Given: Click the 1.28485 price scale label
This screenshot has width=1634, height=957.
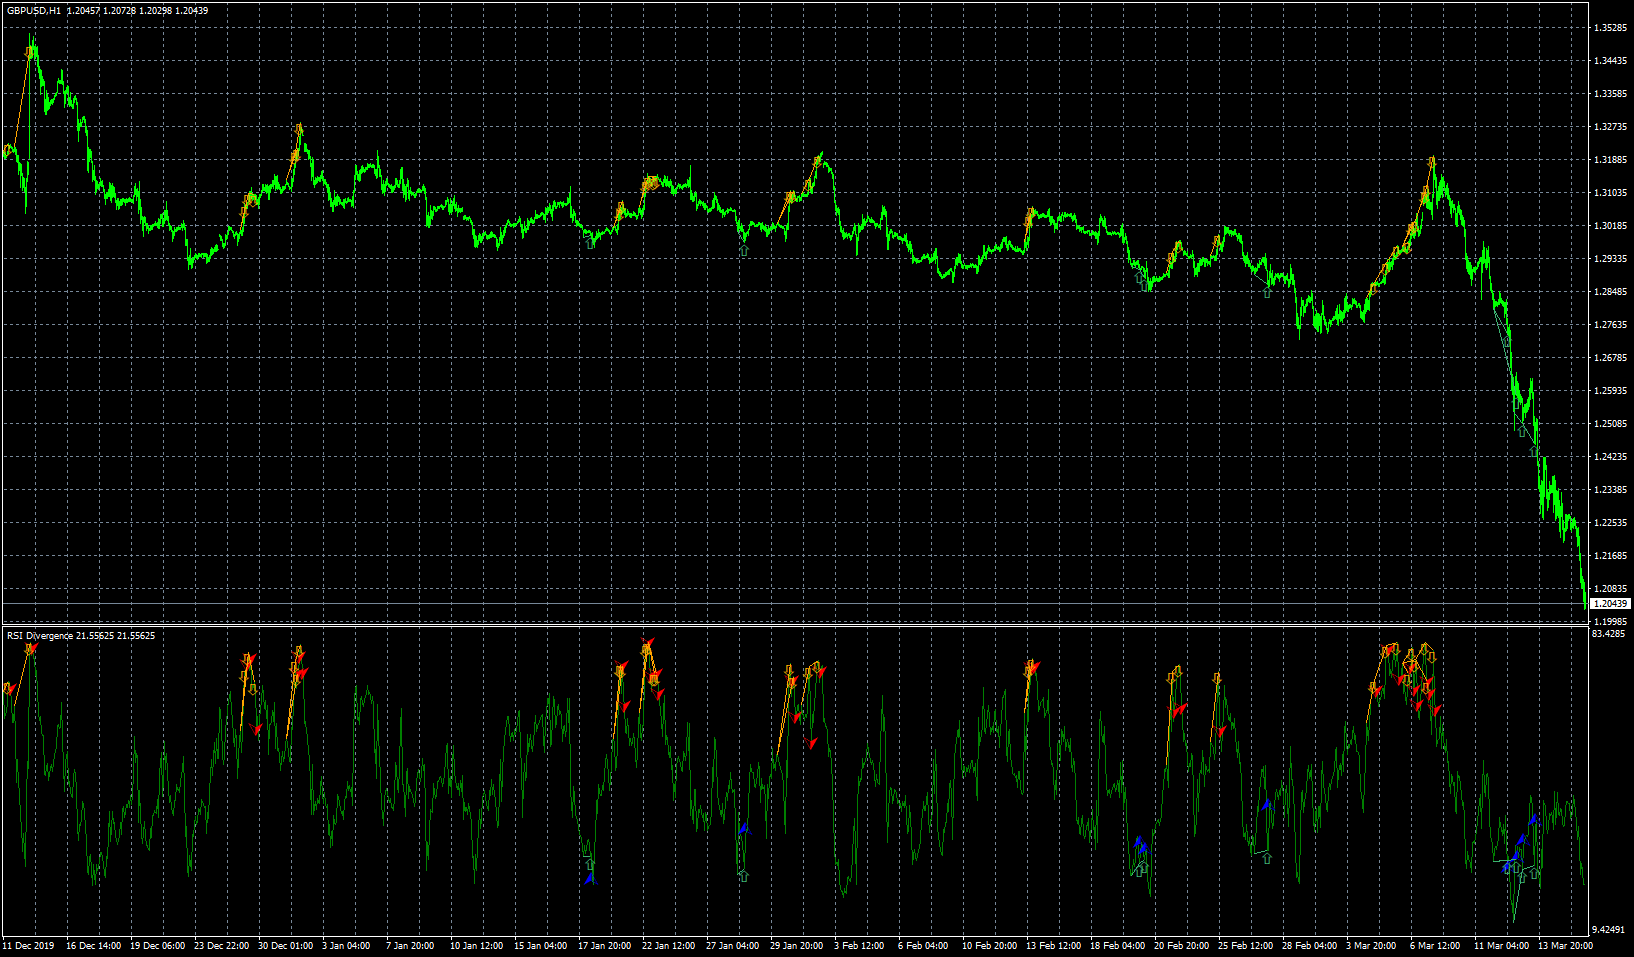Looking at the screenshot, I should [1610, 292].
